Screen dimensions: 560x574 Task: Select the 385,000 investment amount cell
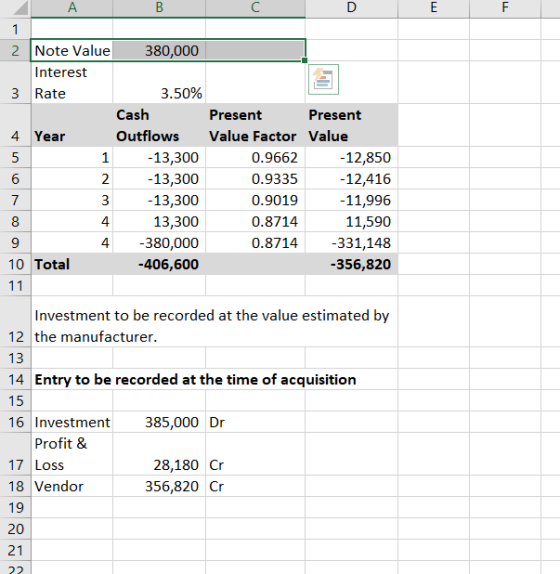[159, 422]
